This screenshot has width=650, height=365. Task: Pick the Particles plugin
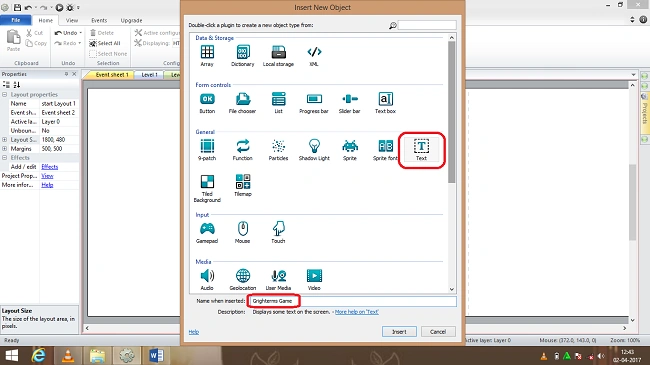pos(278,150)
